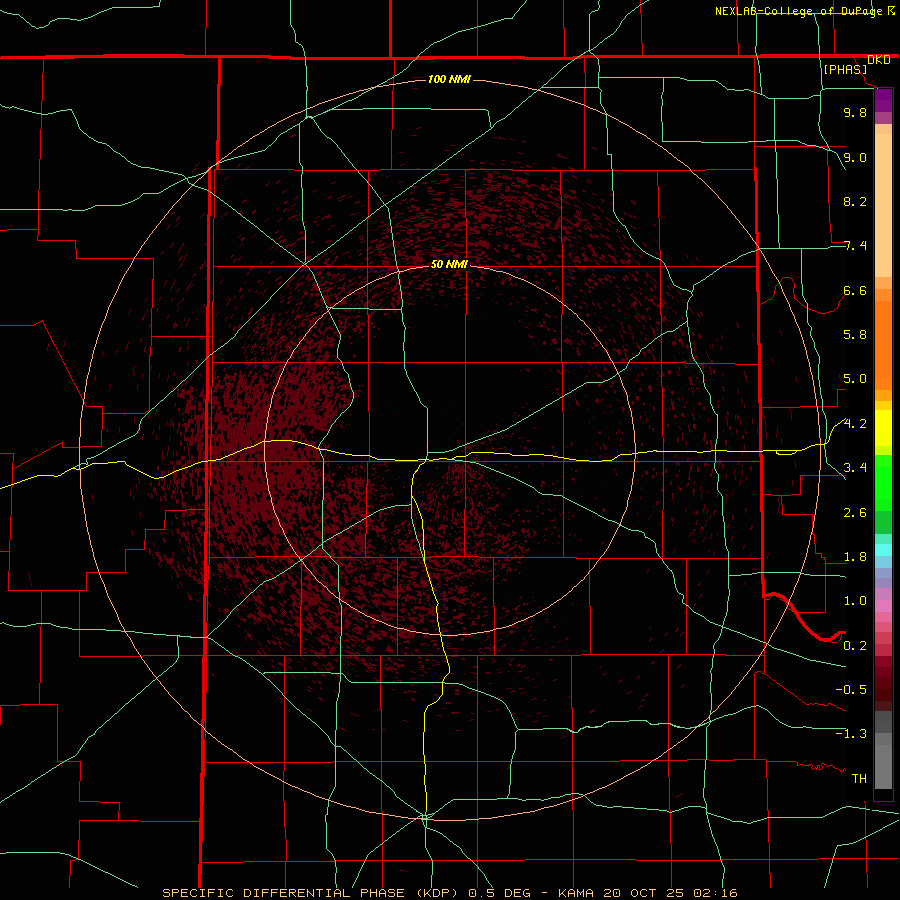Click the KAMA 20 OCT 25 02:16 timestamp
900x900 pixels.
tap(647, 893)
